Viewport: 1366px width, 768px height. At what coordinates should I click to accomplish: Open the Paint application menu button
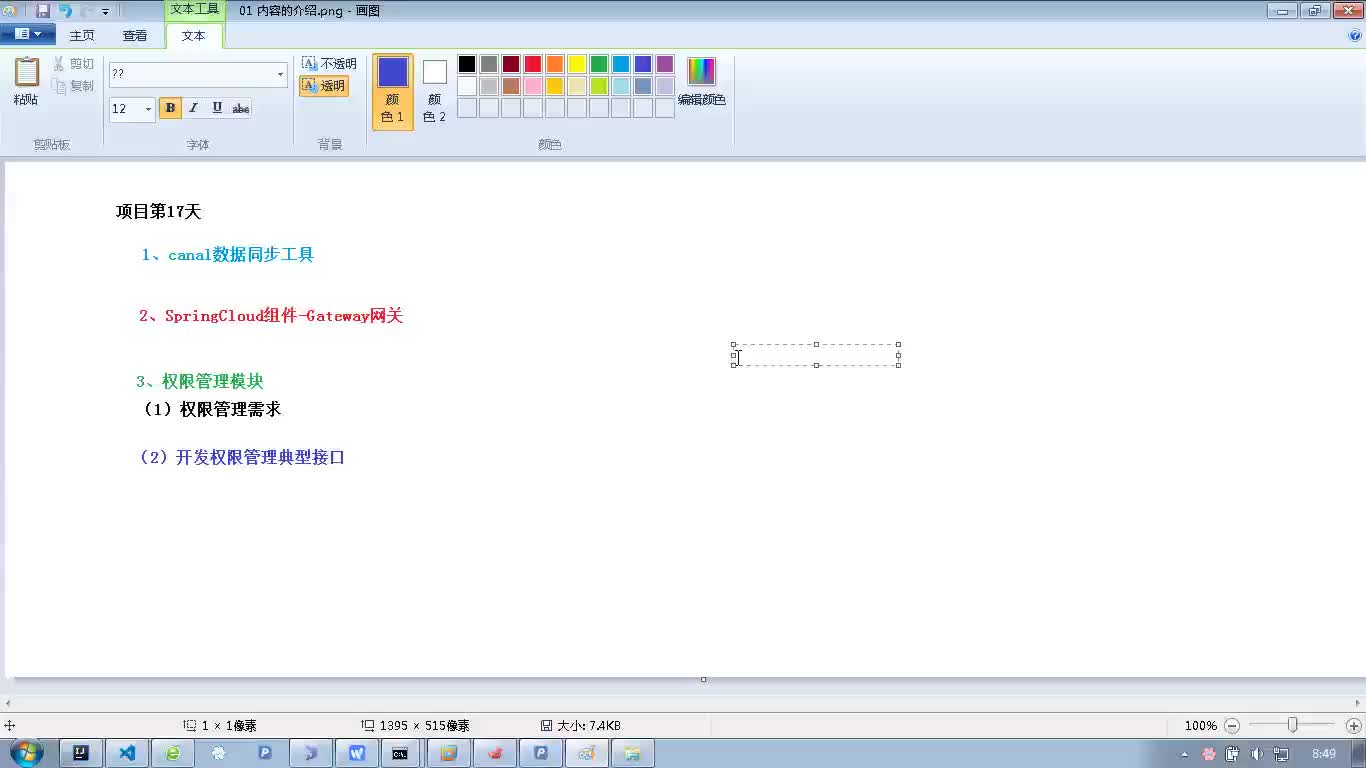coord(27,34)
